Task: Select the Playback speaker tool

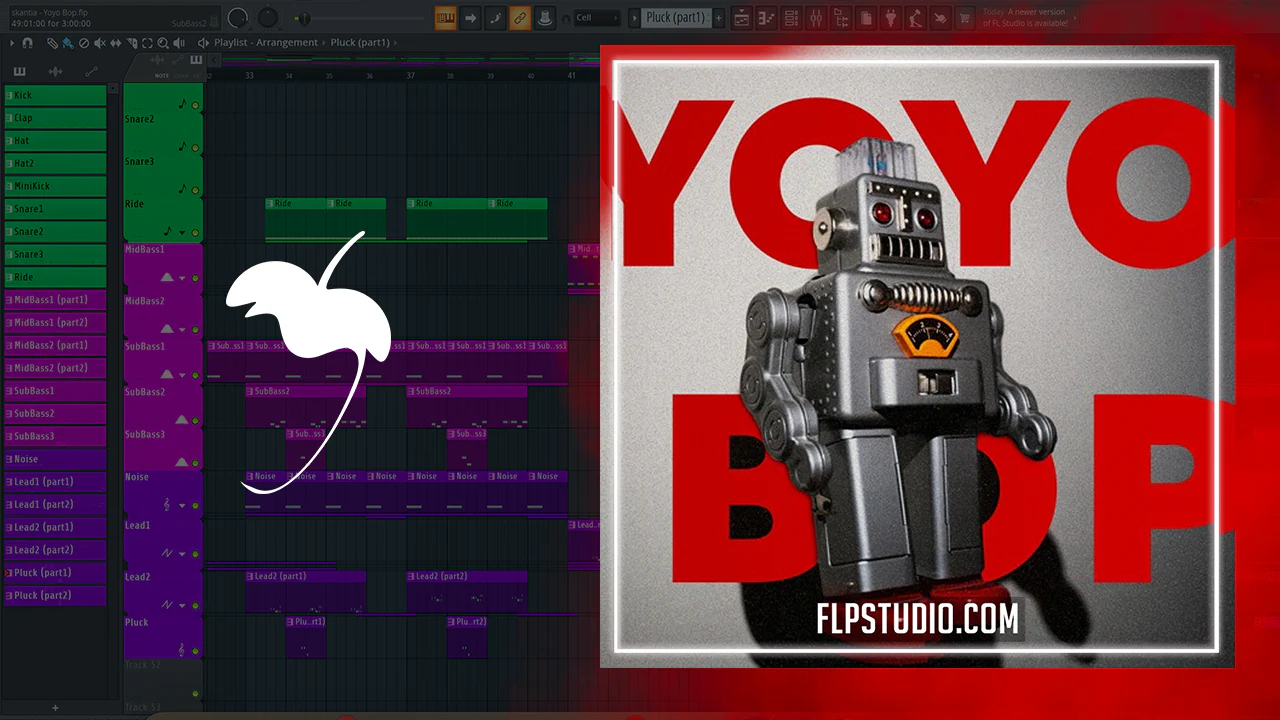Action: coord(179,43)
